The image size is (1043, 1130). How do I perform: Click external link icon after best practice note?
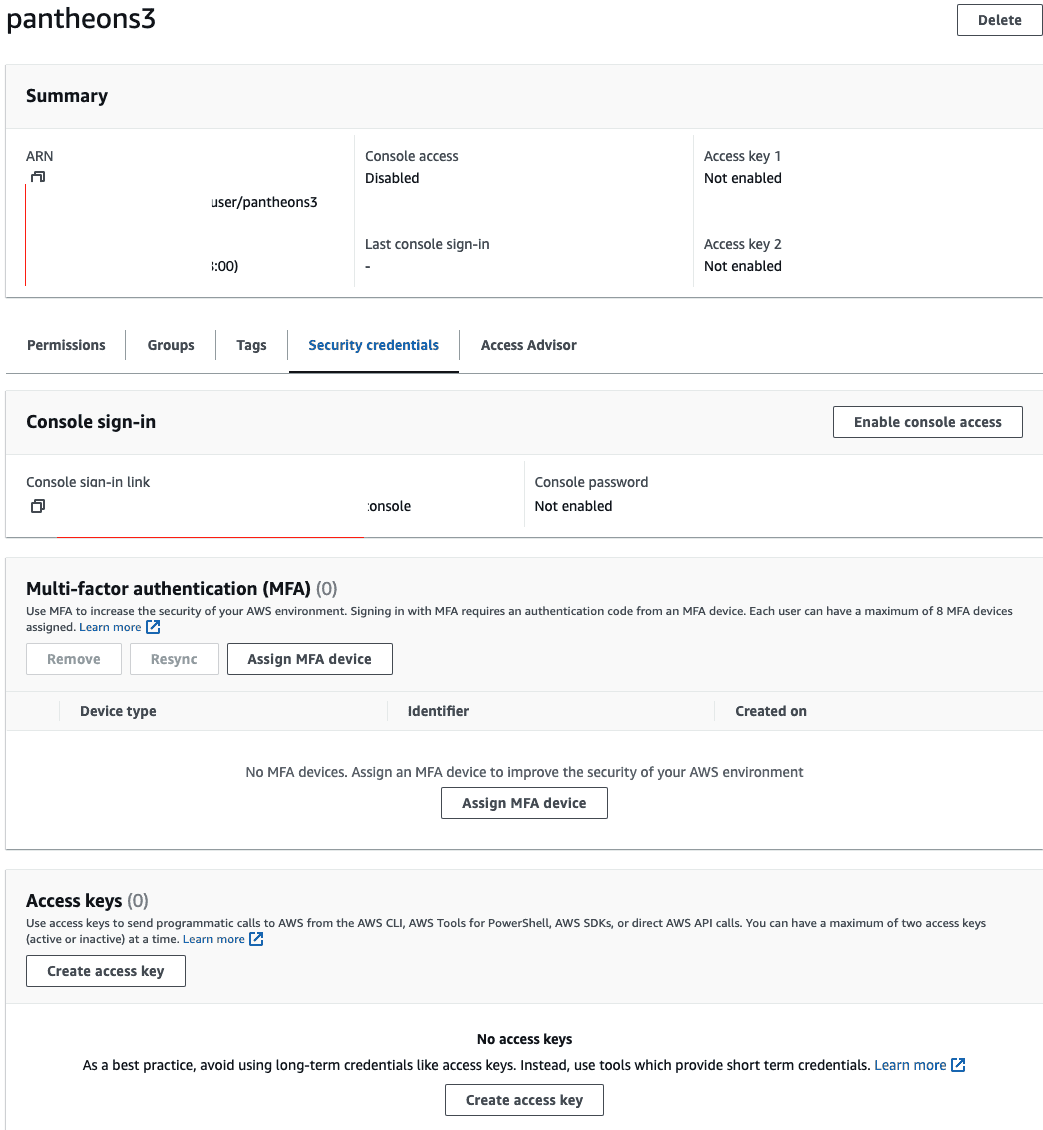[958, 1065]
